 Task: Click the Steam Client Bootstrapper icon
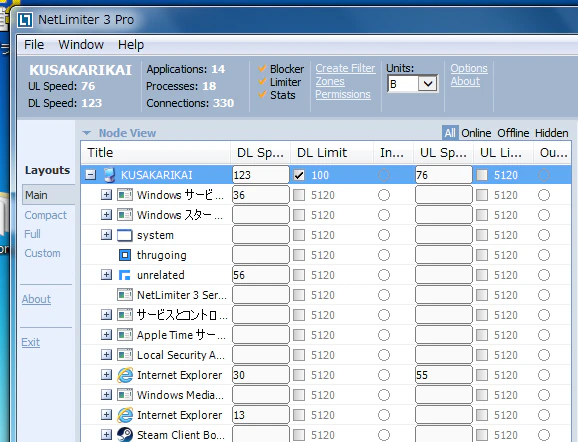pyautogui.click(x=125, y=435)
